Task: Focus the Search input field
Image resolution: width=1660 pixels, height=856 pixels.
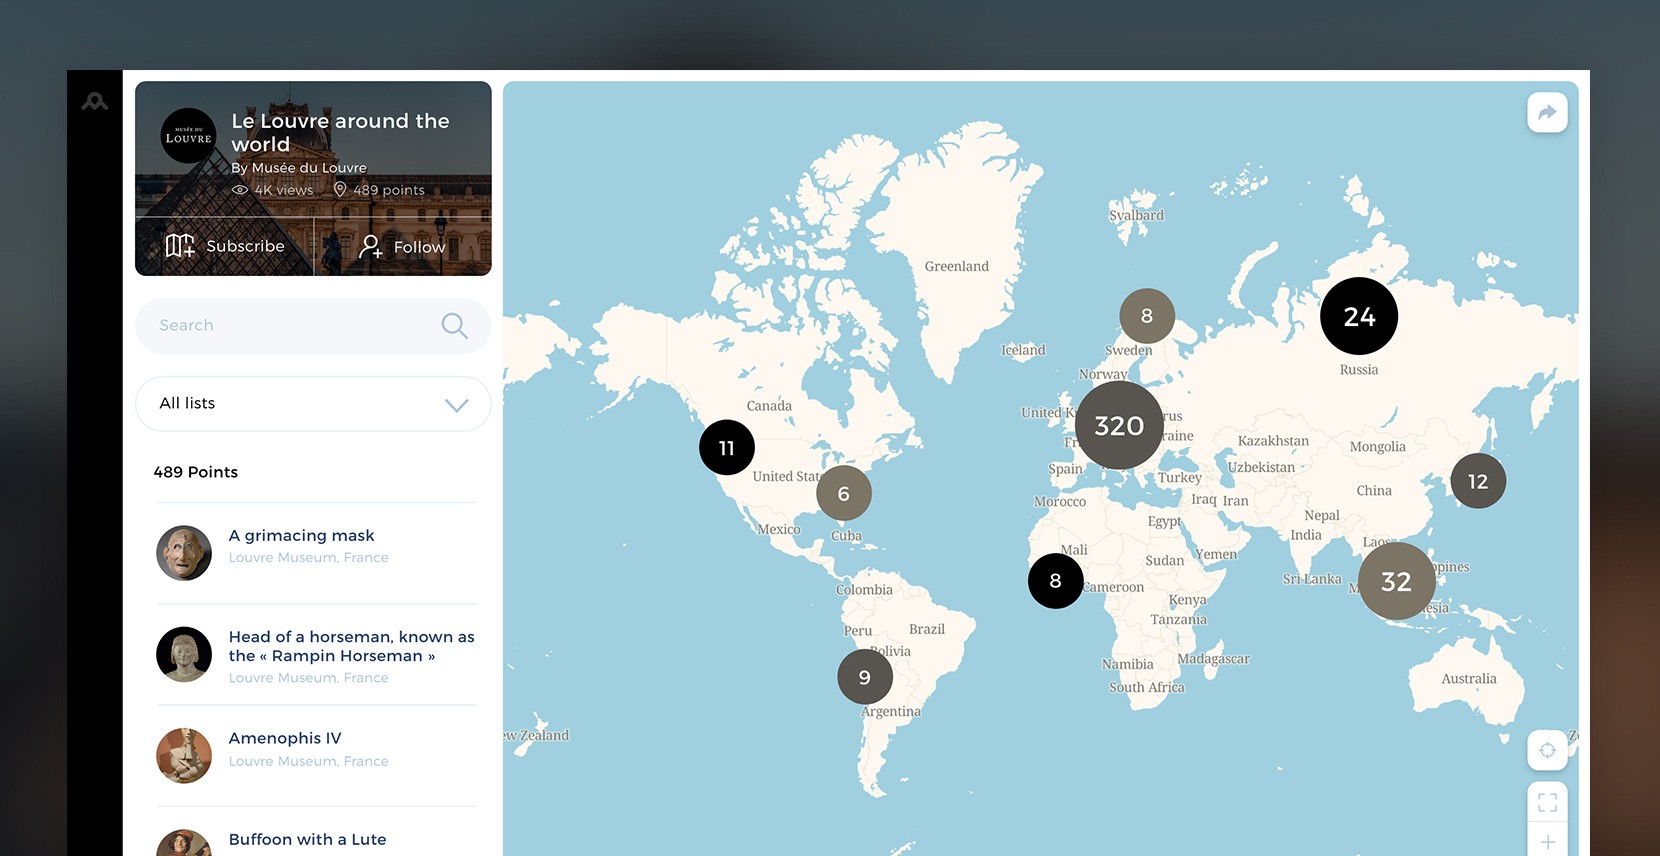Action: click(313, 325)
